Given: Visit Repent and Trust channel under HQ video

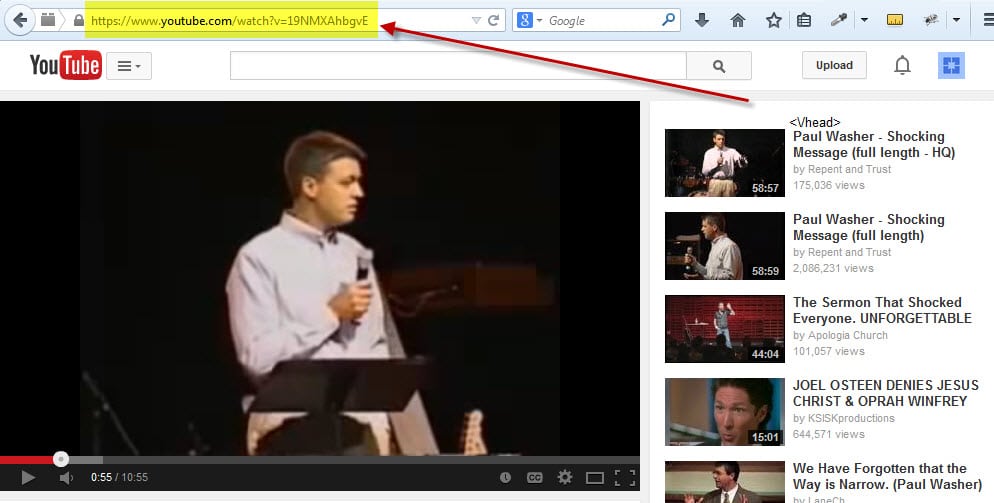Looking at the screenshot, I should (849, 169).
